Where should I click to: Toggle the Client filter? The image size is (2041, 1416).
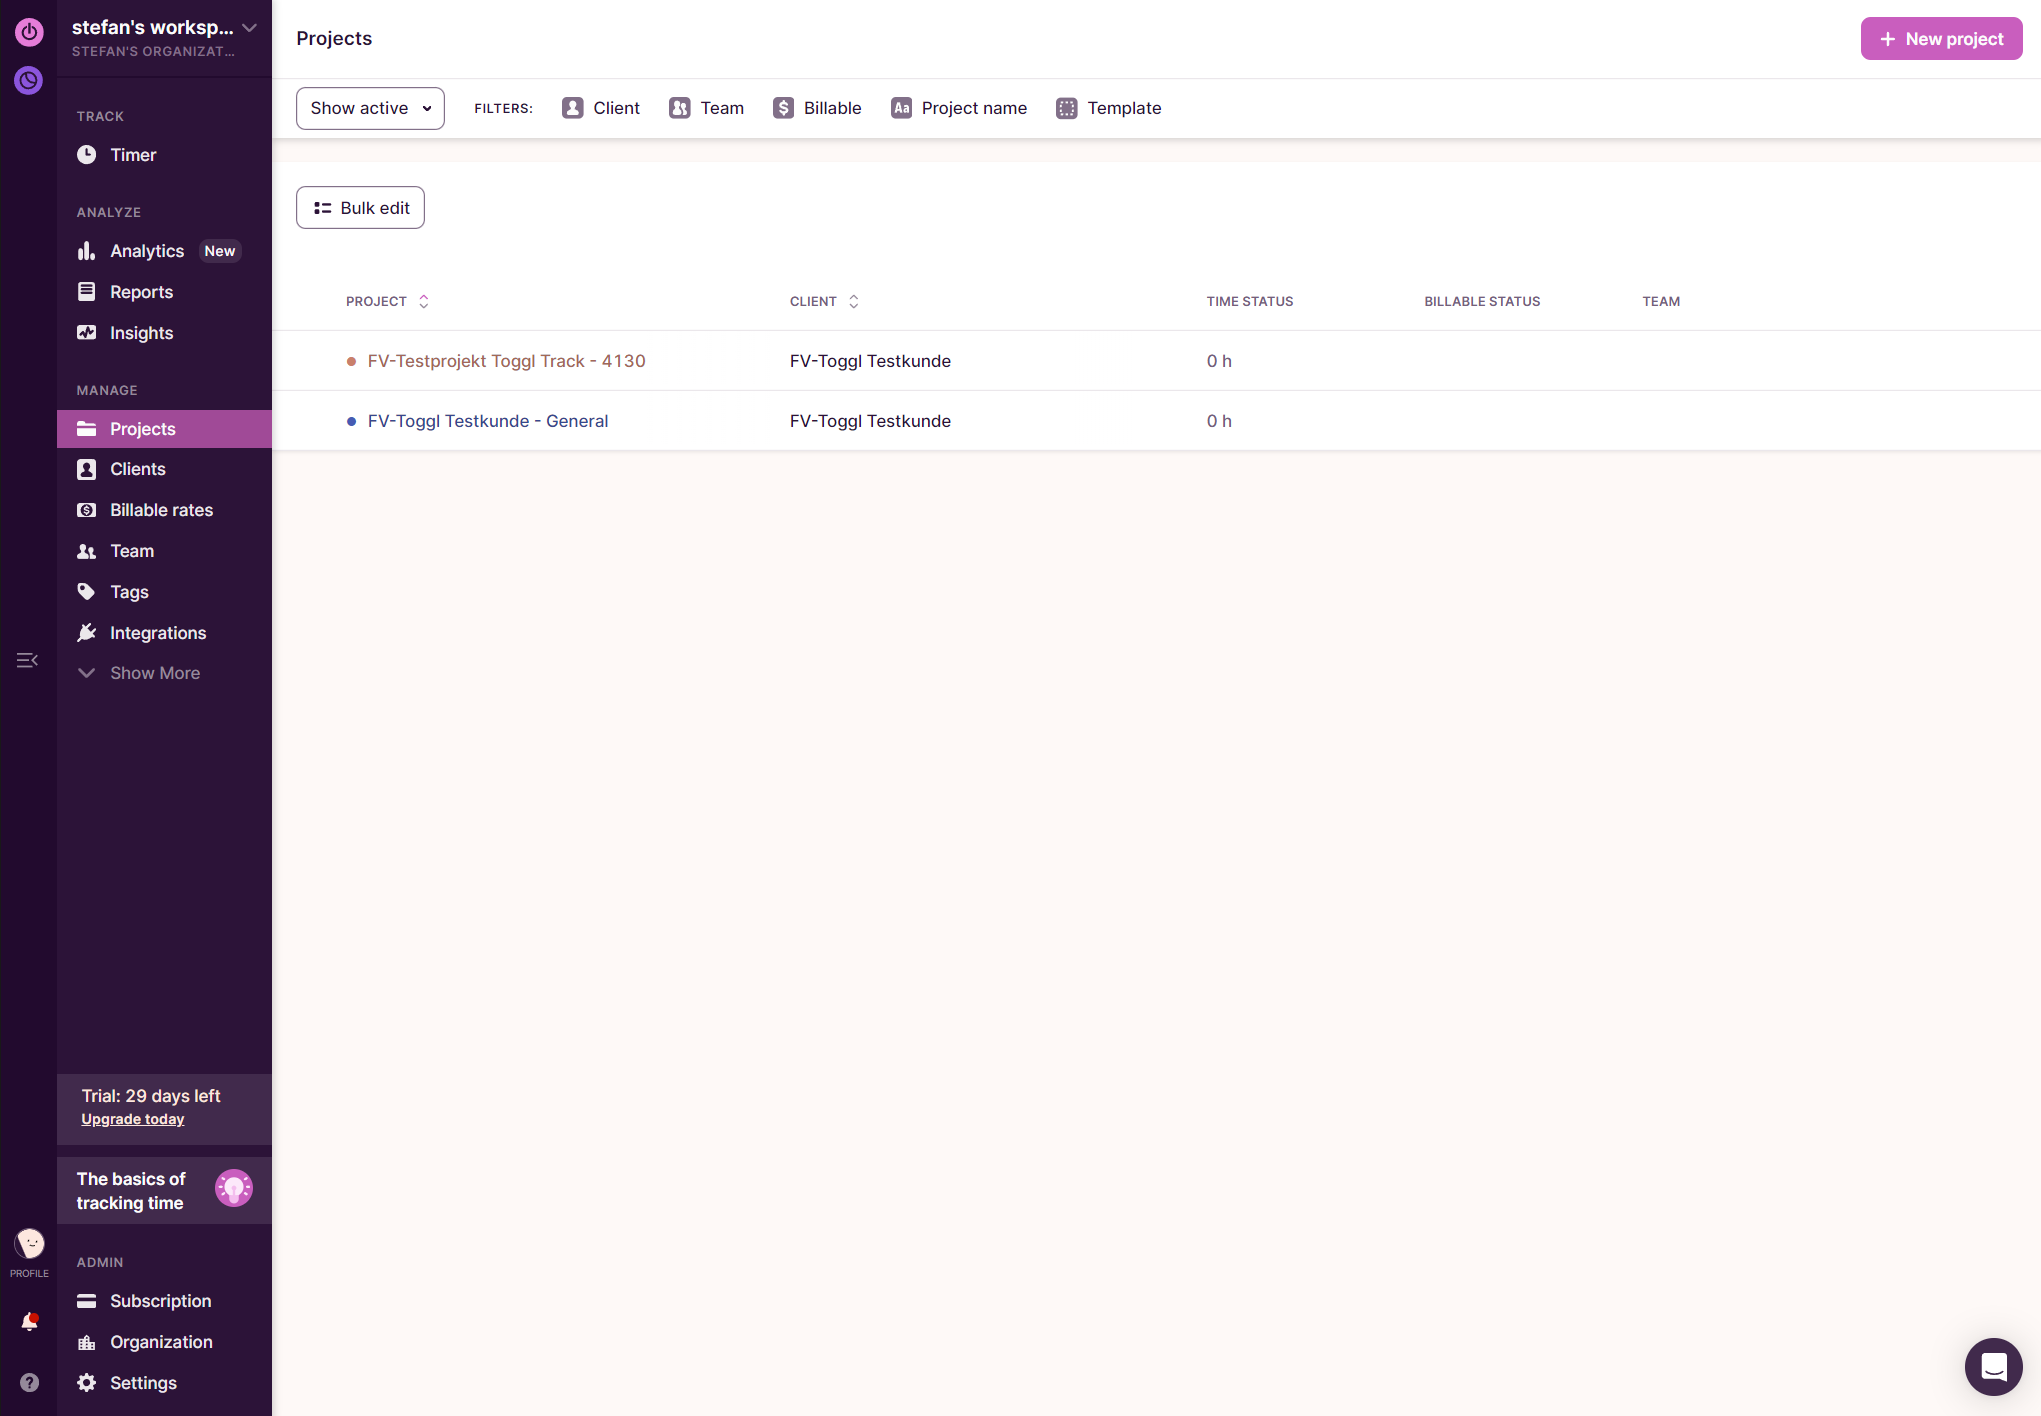pyautogui.click(x=600, y=108)
